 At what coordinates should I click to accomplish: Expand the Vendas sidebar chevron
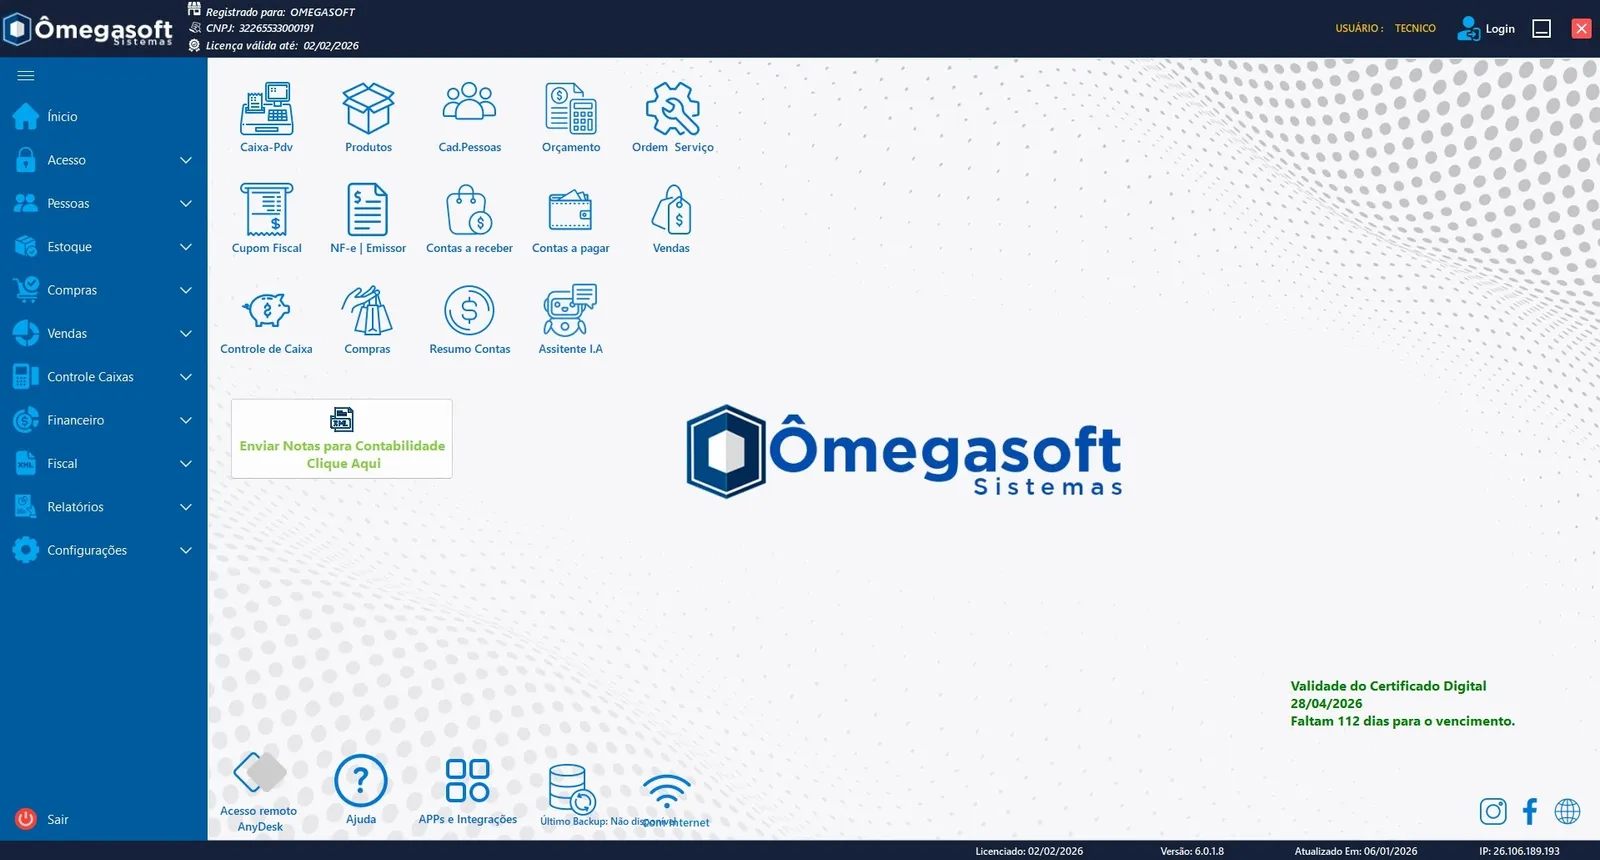pyautogui.click(x=185, y=333)
